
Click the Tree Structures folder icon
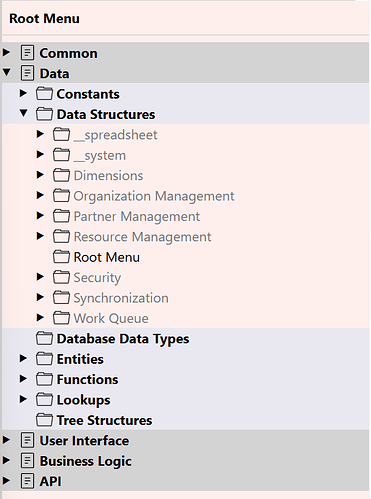[x=44, y=420]
